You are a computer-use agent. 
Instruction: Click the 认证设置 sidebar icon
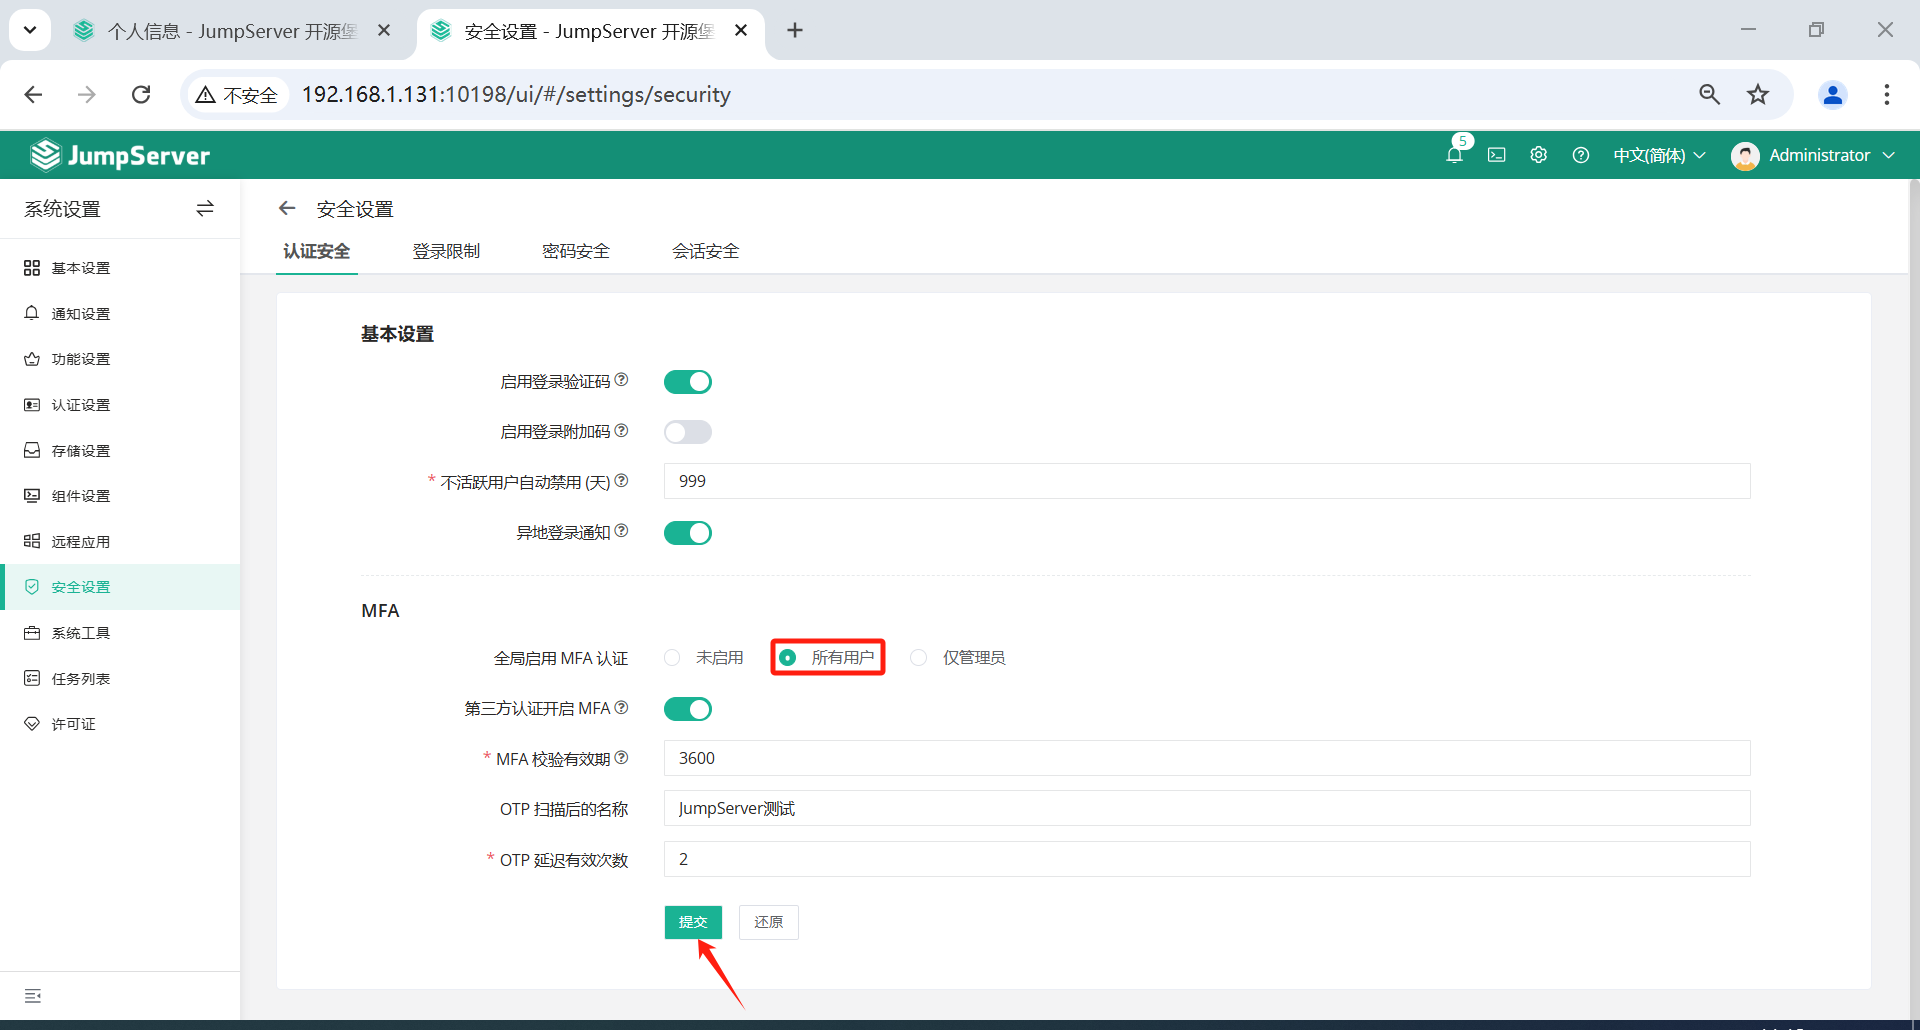(x=32, y=405)
